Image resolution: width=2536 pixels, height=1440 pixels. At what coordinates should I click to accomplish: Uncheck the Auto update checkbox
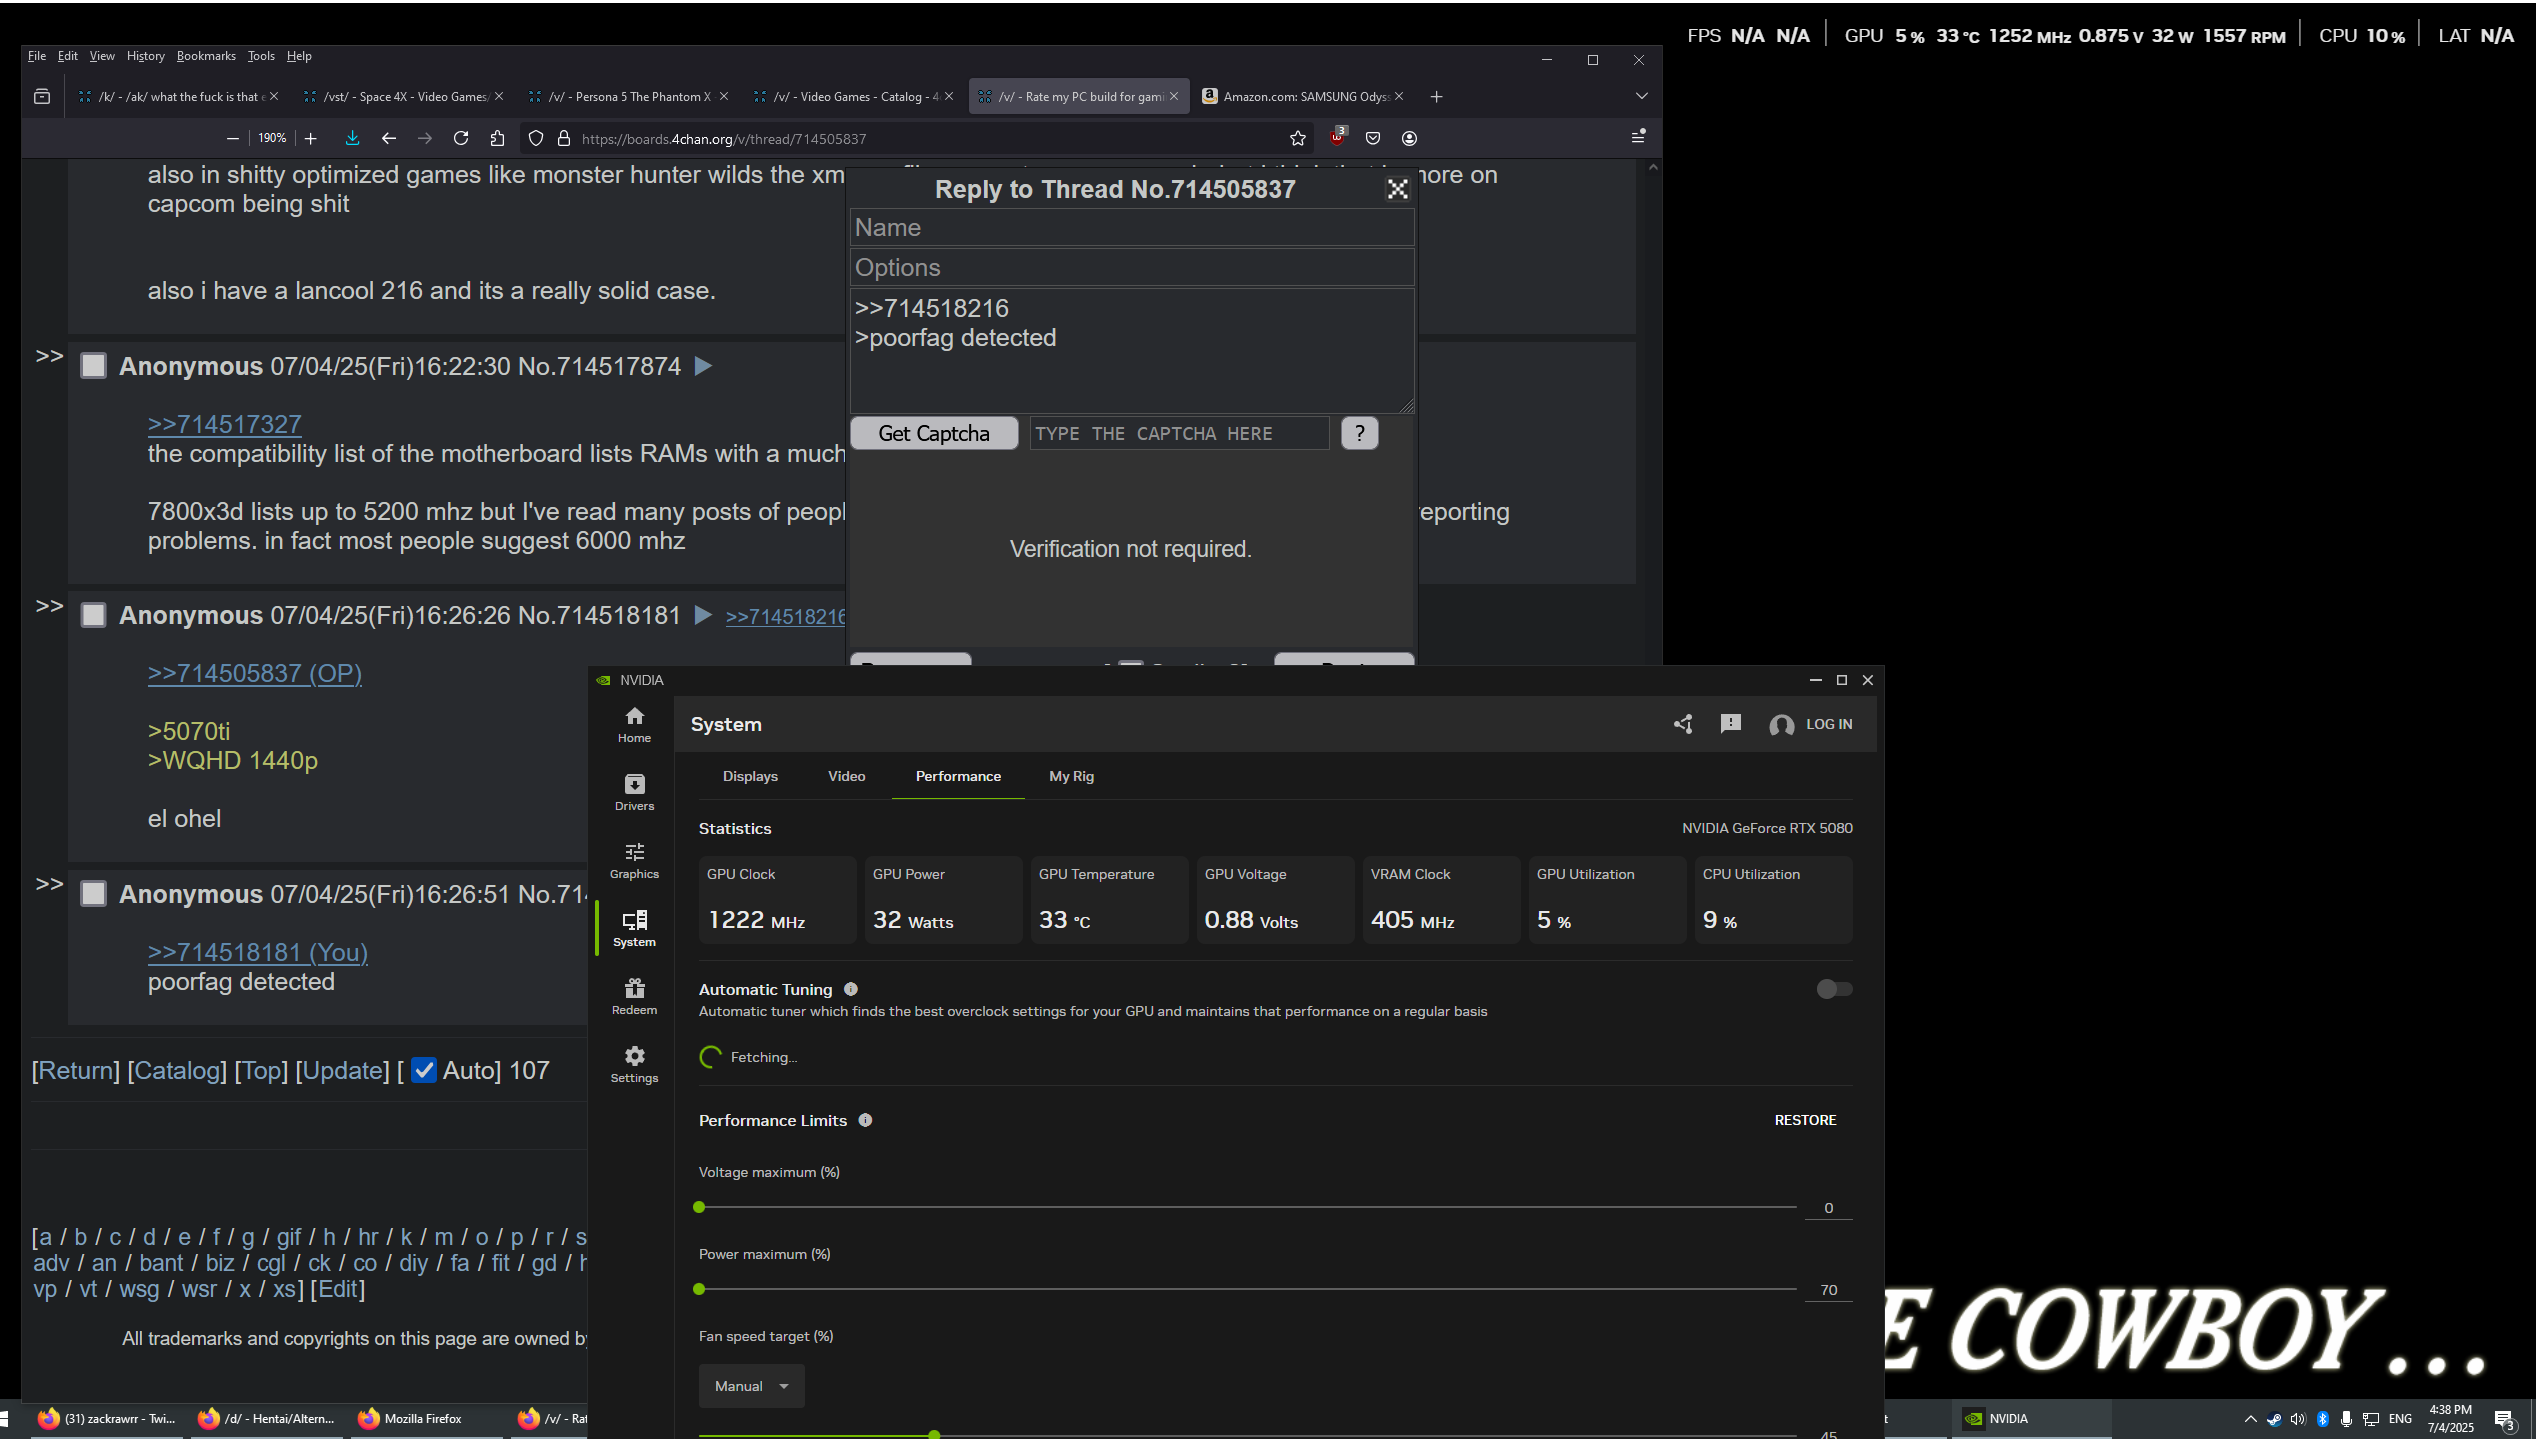tap(424, 1070)
